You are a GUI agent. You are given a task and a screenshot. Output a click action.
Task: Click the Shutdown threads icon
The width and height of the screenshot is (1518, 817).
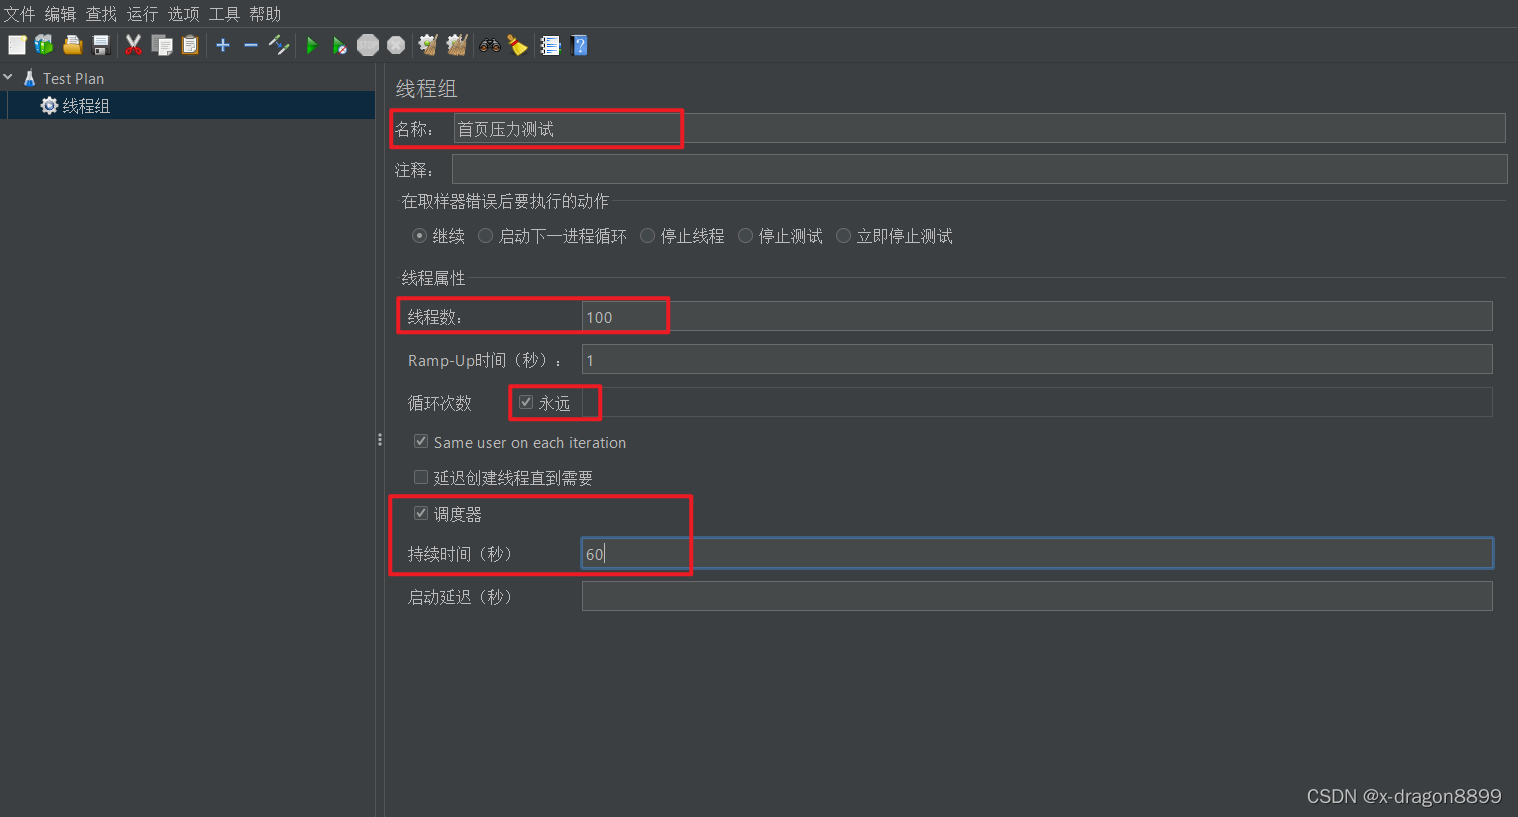pyautogui.click(x=396, y=45)
